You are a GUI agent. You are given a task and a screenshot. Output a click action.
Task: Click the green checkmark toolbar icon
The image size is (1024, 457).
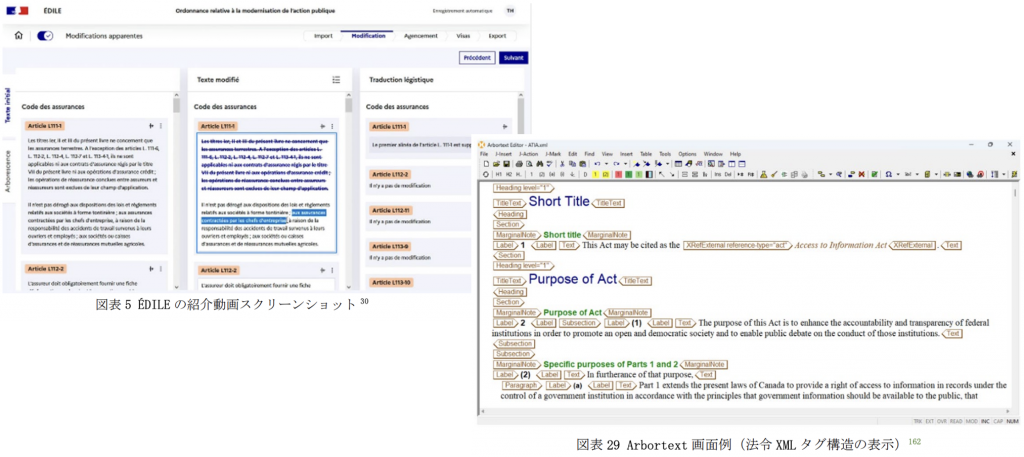point(874,174)
